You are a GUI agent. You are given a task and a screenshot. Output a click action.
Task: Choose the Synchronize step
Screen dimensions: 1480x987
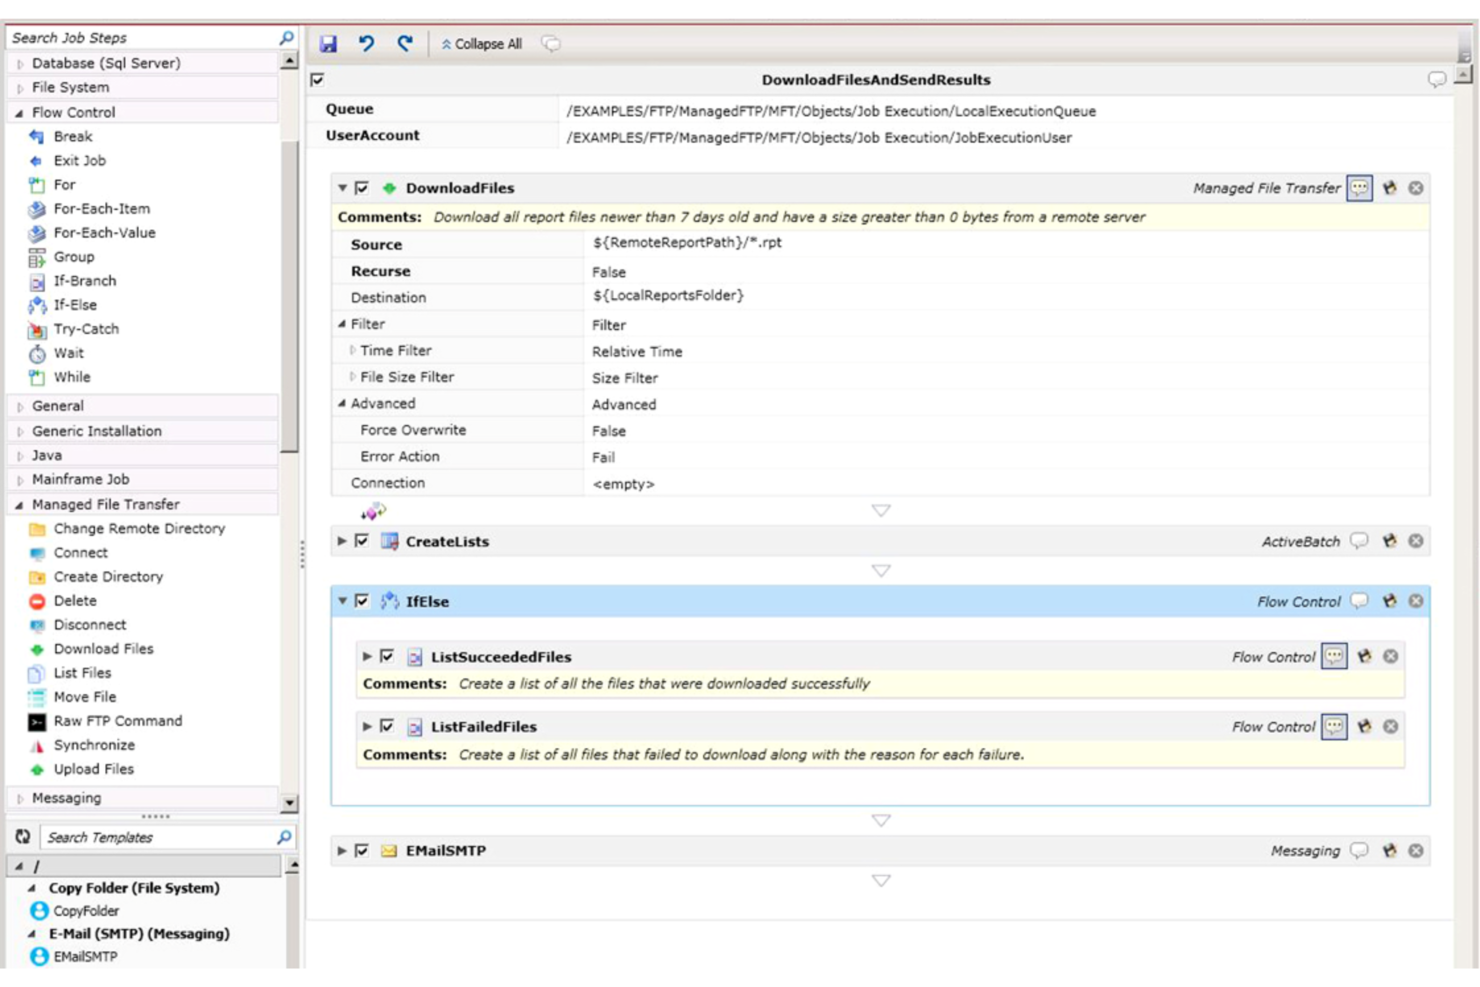93,745
